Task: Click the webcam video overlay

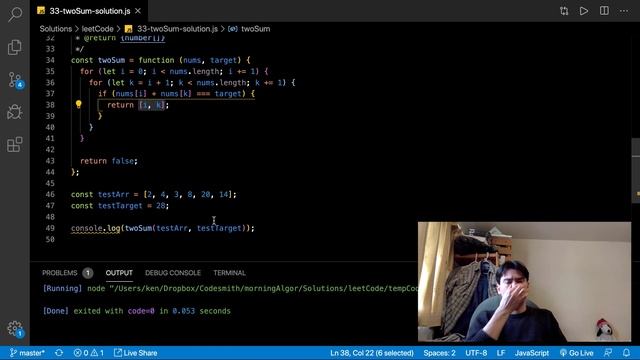Action: (524, 282)
